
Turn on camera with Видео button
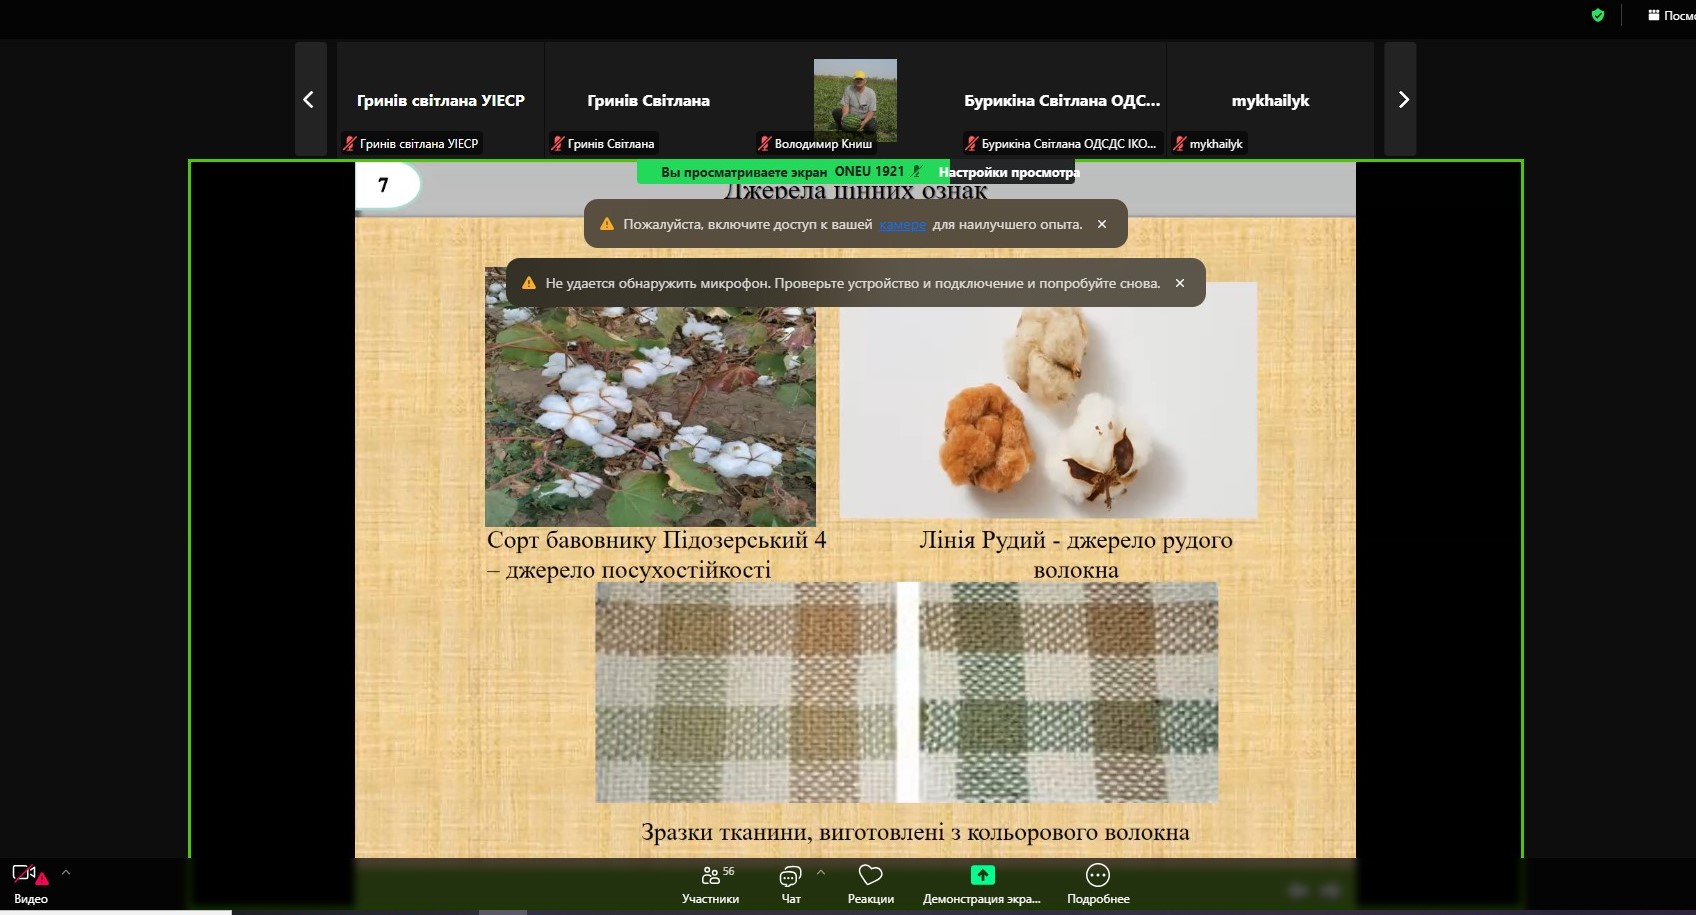(29, 882)
